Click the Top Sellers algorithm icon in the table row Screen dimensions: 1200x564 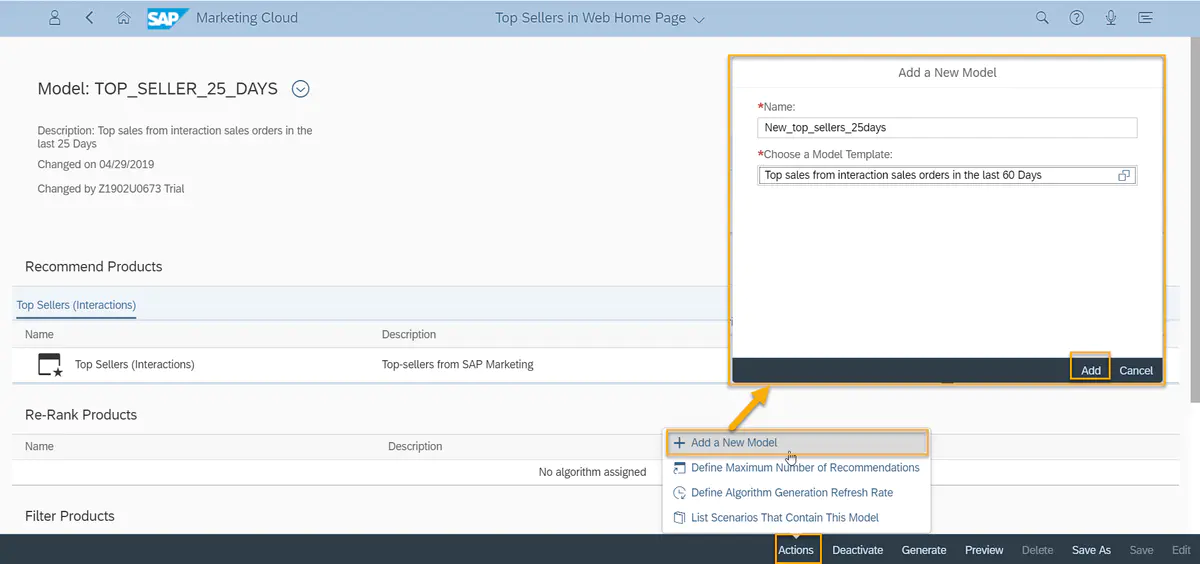pyautogui.click(x=50, y=365)
